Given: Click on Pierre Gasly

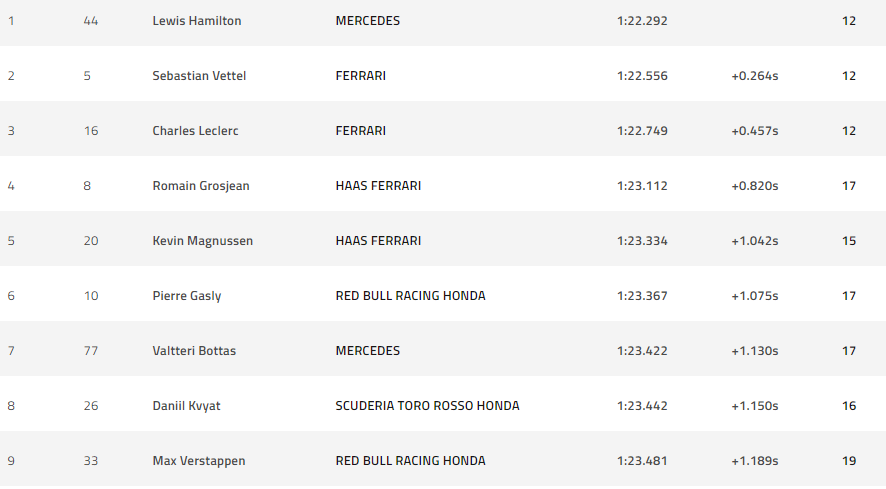Looking at the screenshot, I should [x=187, y=296].
